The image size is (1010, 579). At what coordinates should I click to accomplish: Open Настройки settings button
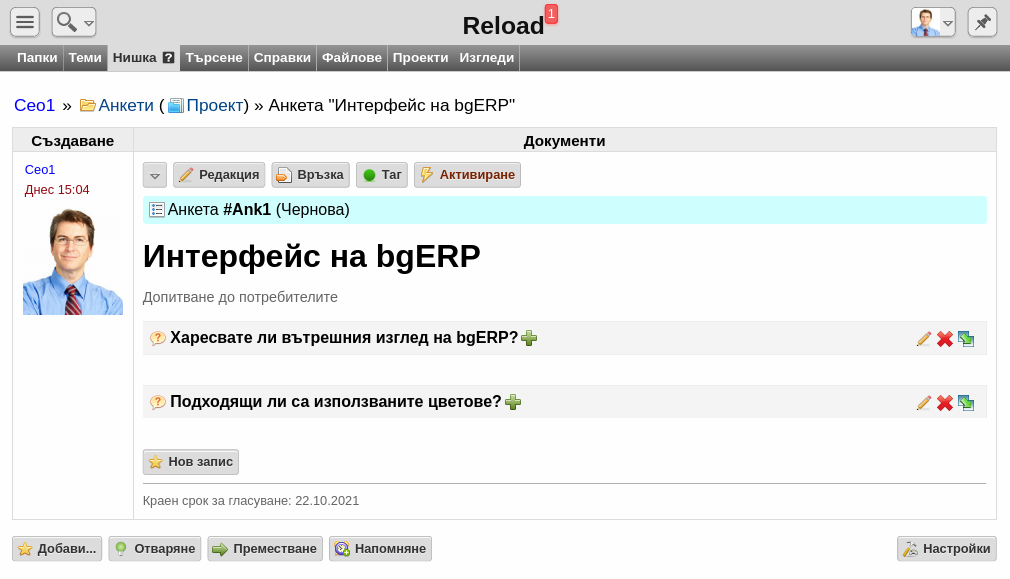(x=947, y=549)
